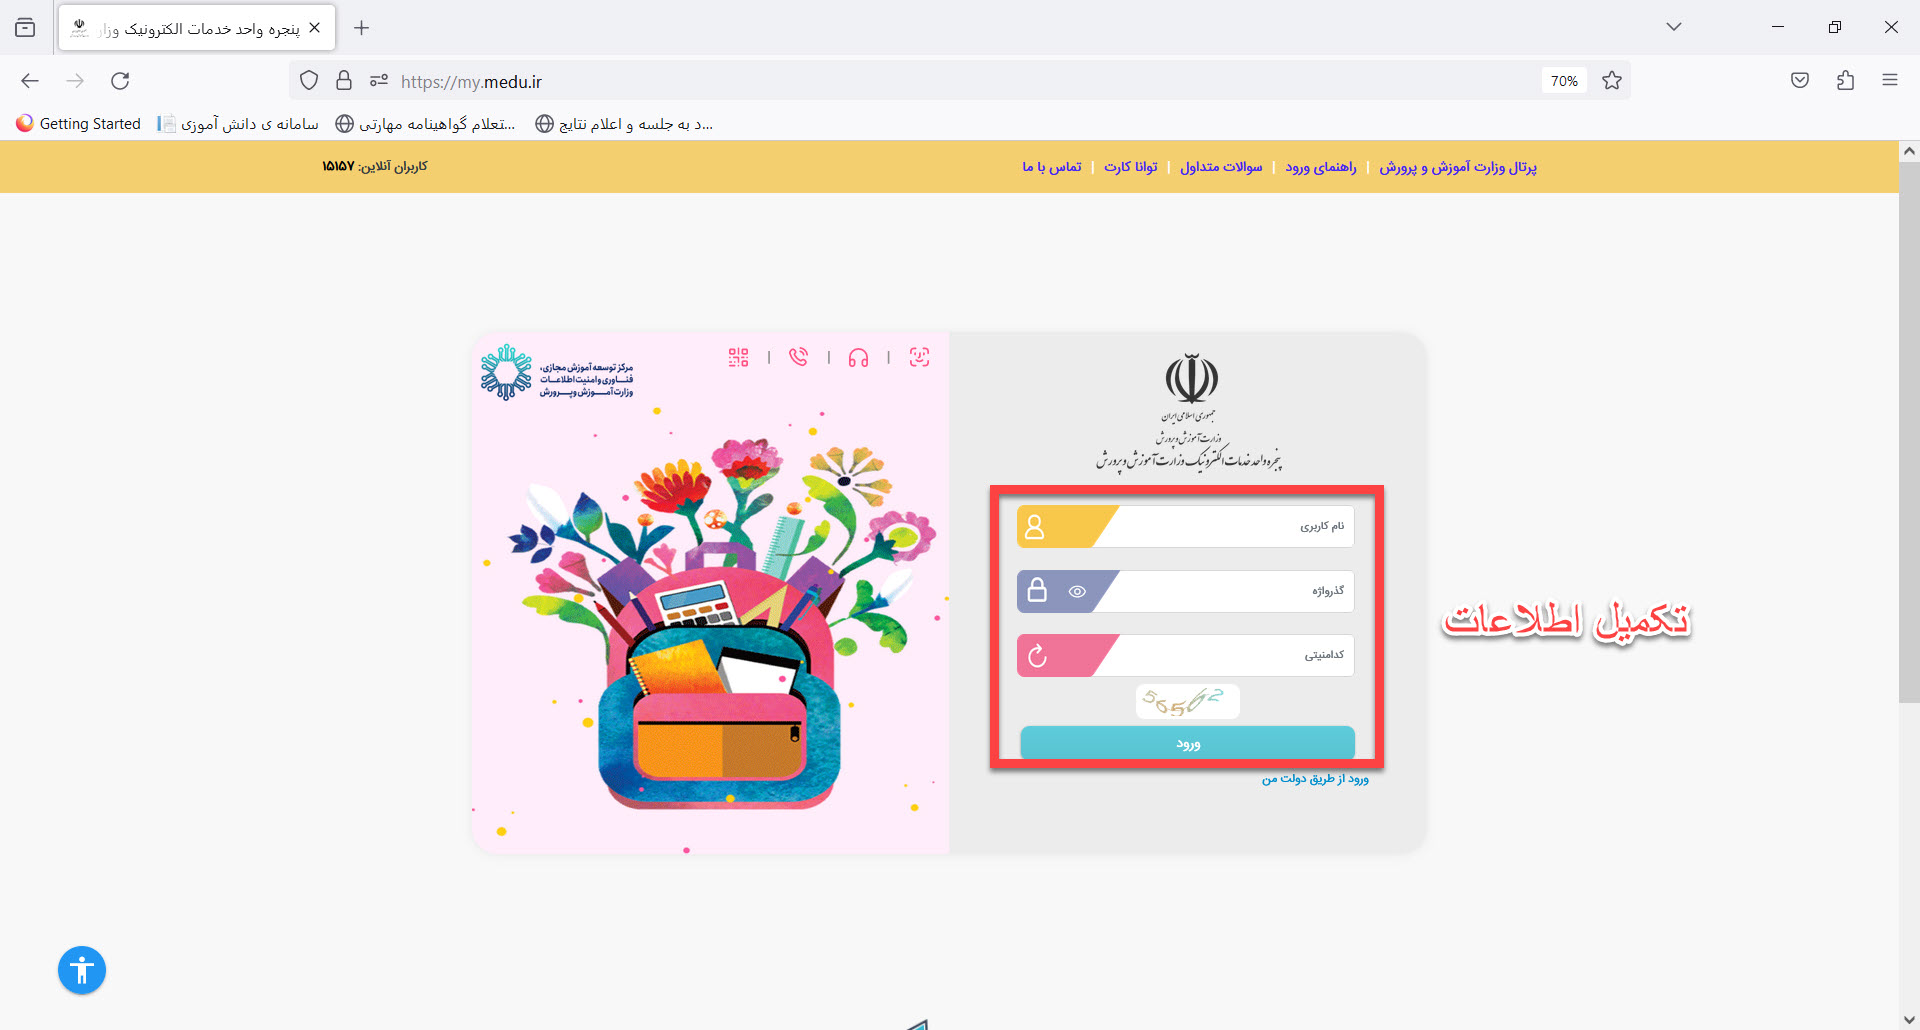This screenshot has height=1030, width=1920.
Task: Open the راهنمای ورود menu item
Action: tap(1320, 167)
